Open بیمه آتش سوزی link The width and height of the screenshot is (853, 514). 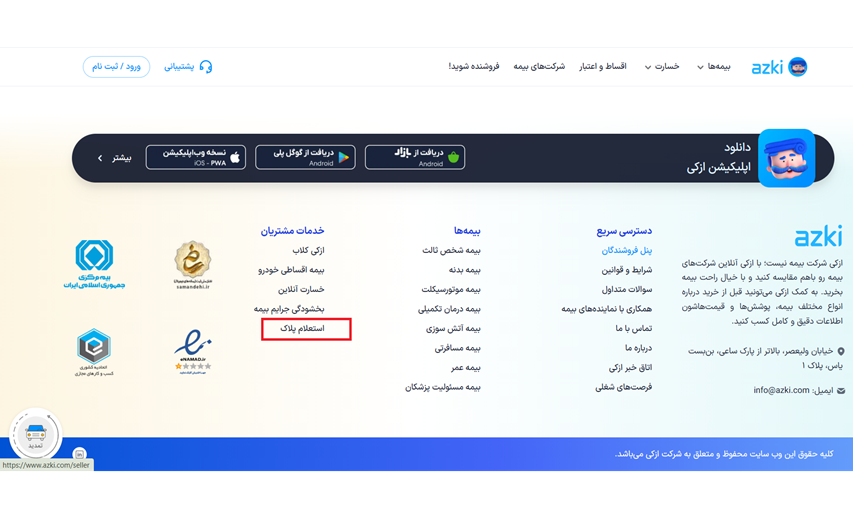tap(453, 329)
